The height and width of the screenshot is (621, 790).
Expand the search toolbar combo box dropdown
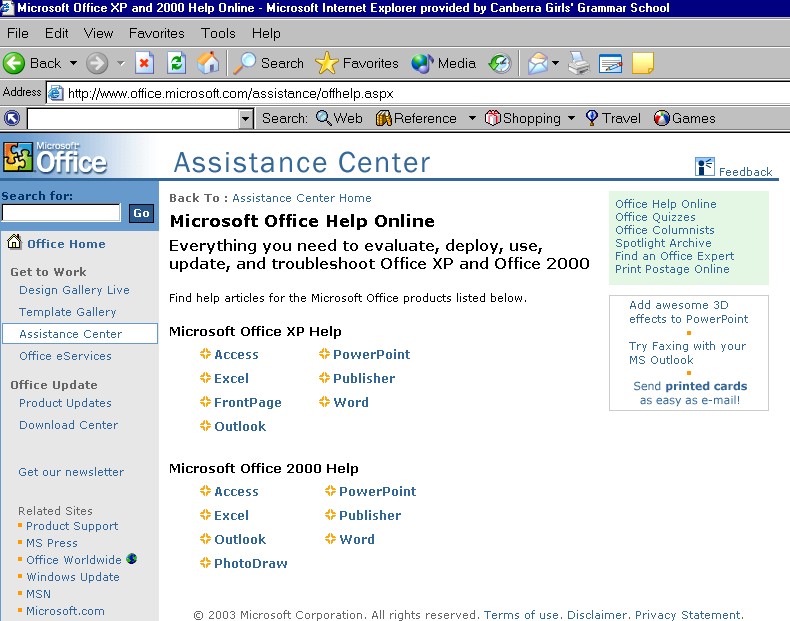246,118
